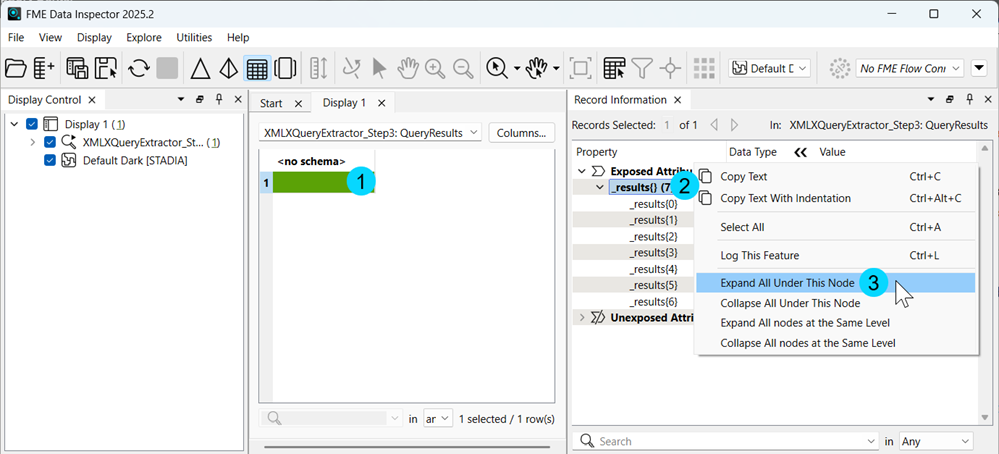Viewport: 999px width, 454px height.
Task: Click the Record Information search field
Action: pos(726,441)
